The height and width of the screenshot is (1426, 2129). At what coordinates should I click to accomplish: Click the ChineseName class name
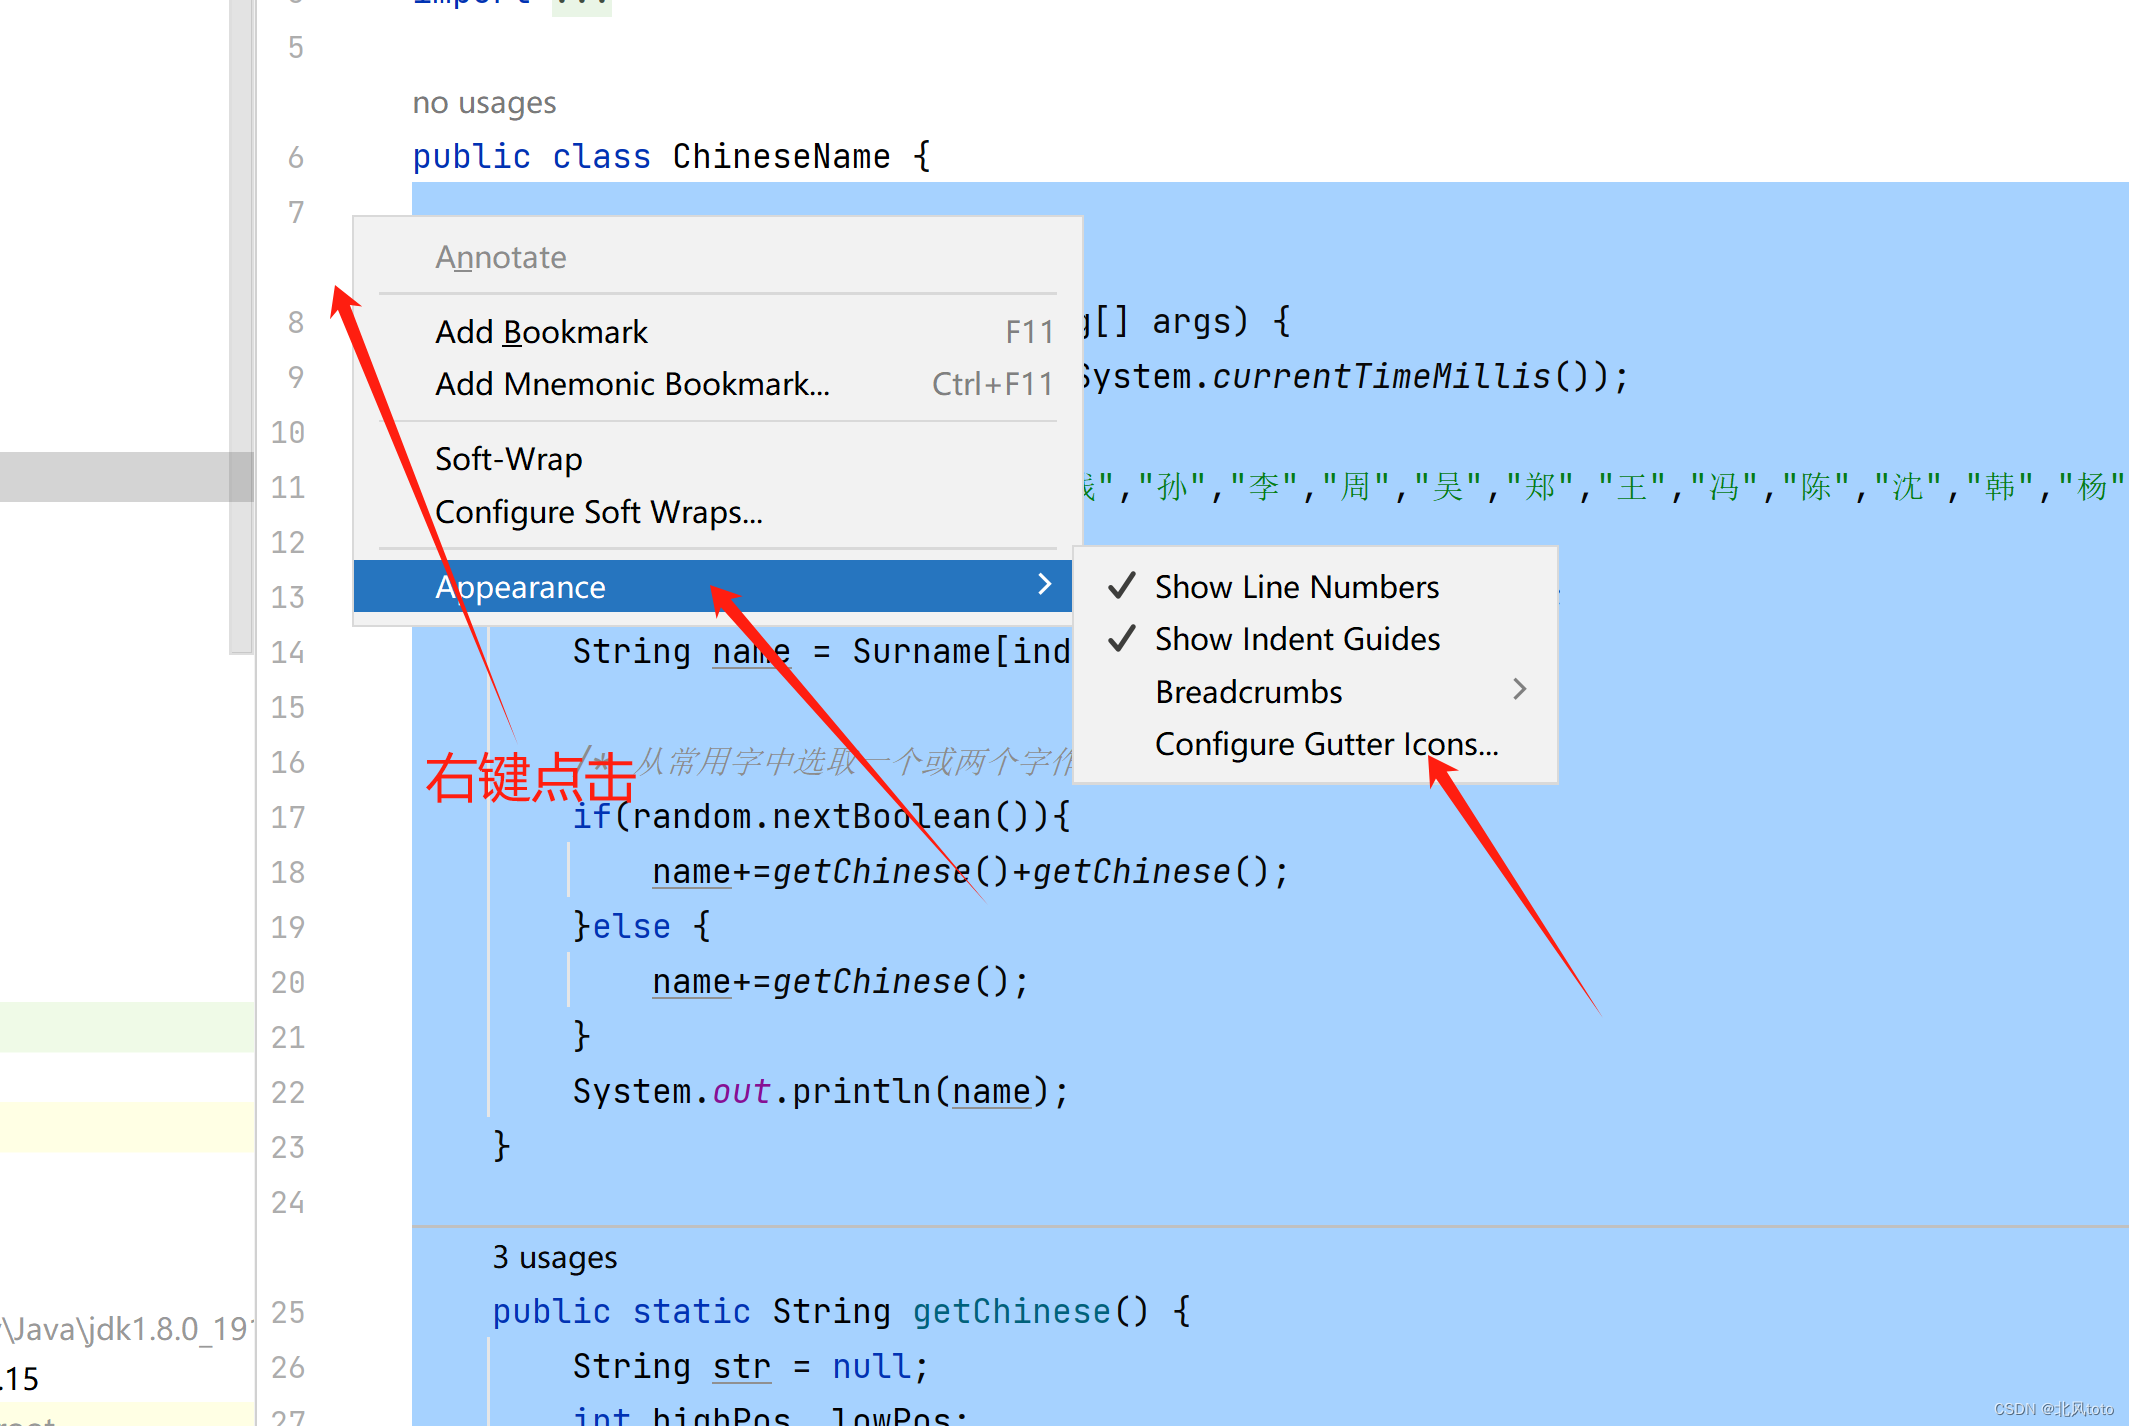pos(781,156)
